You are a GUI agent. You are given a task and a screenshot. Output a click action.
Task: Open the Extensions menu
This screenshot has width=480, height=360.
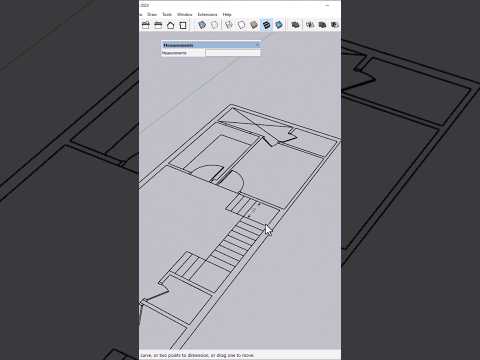pos(207,14)
